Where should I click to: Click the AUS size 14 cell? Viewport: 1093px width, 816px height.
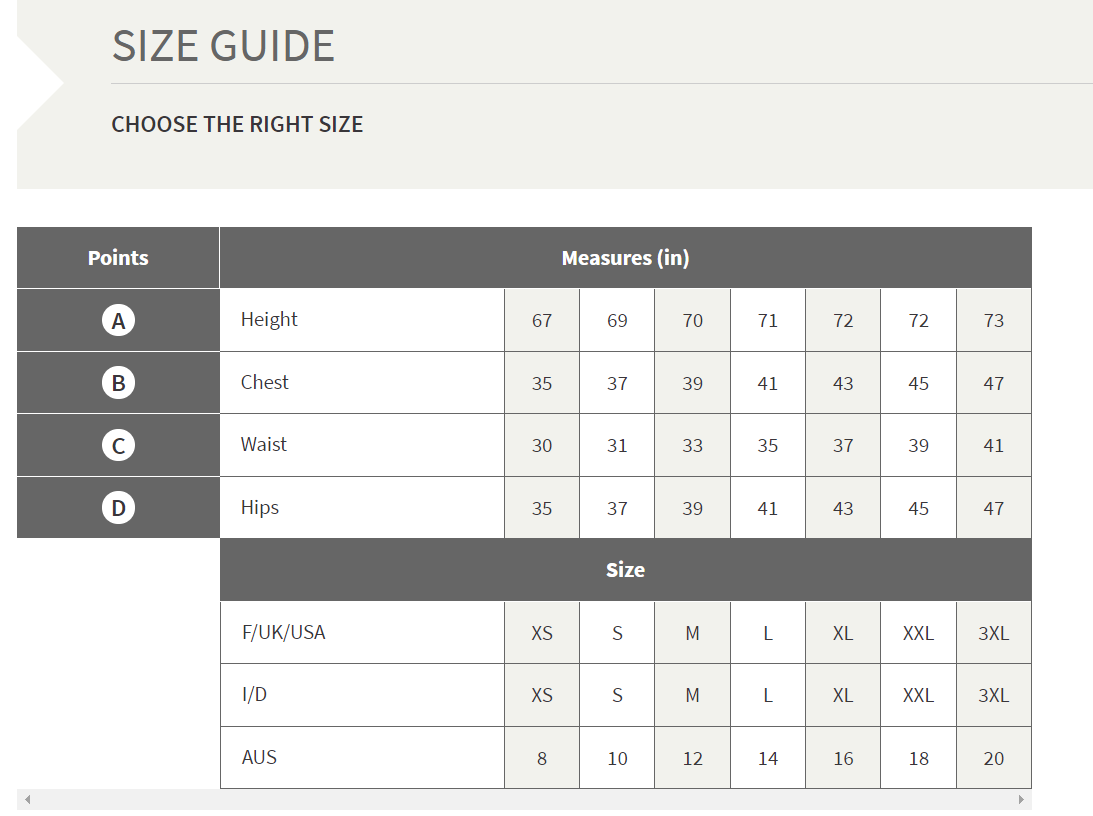[x=767, y=758]
